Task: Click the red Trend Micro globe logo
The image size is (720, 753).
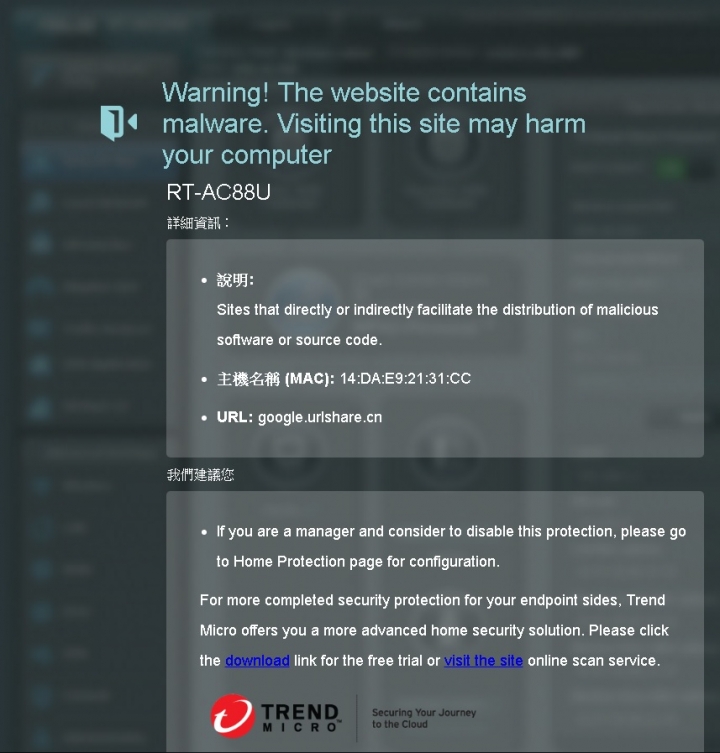Action: [x=232, y=716]
